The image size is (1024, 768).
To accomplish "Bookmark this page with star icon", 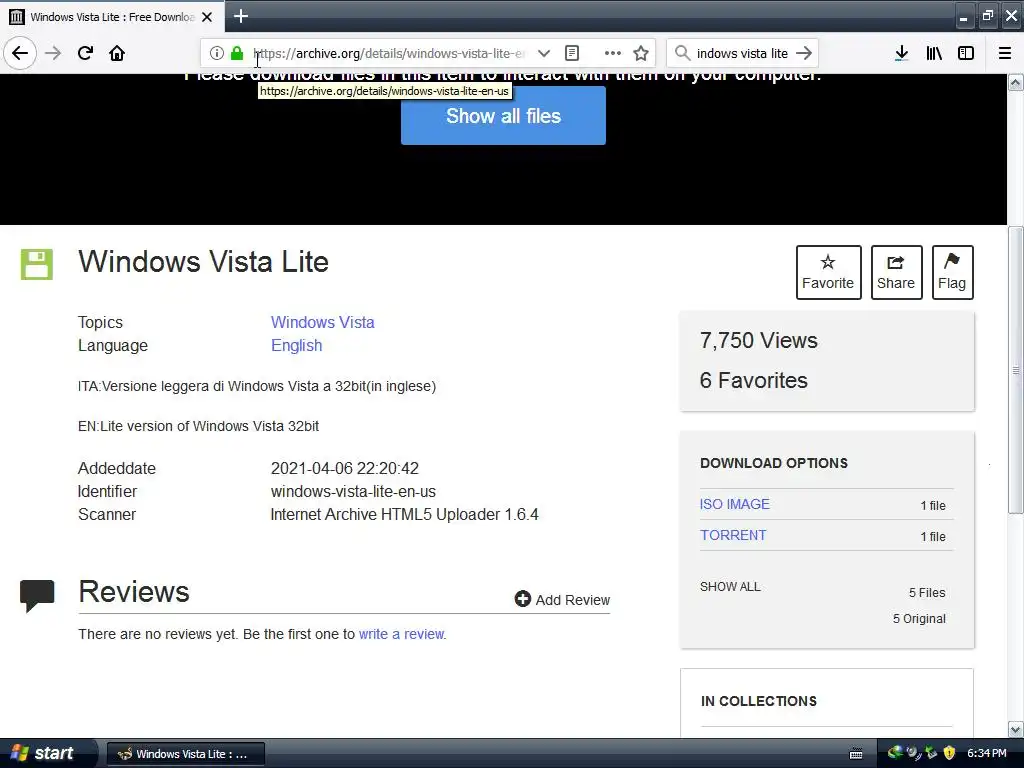I will point(641,53).
